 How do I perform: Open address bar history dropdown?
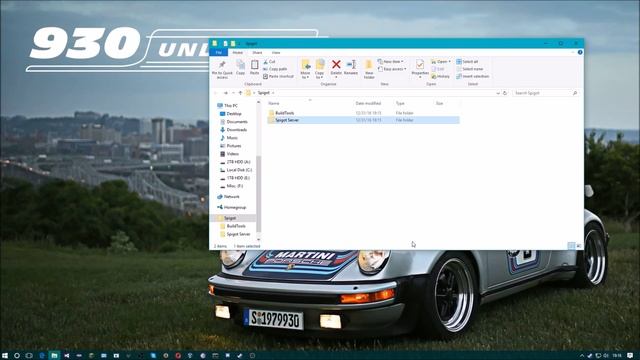498,93
